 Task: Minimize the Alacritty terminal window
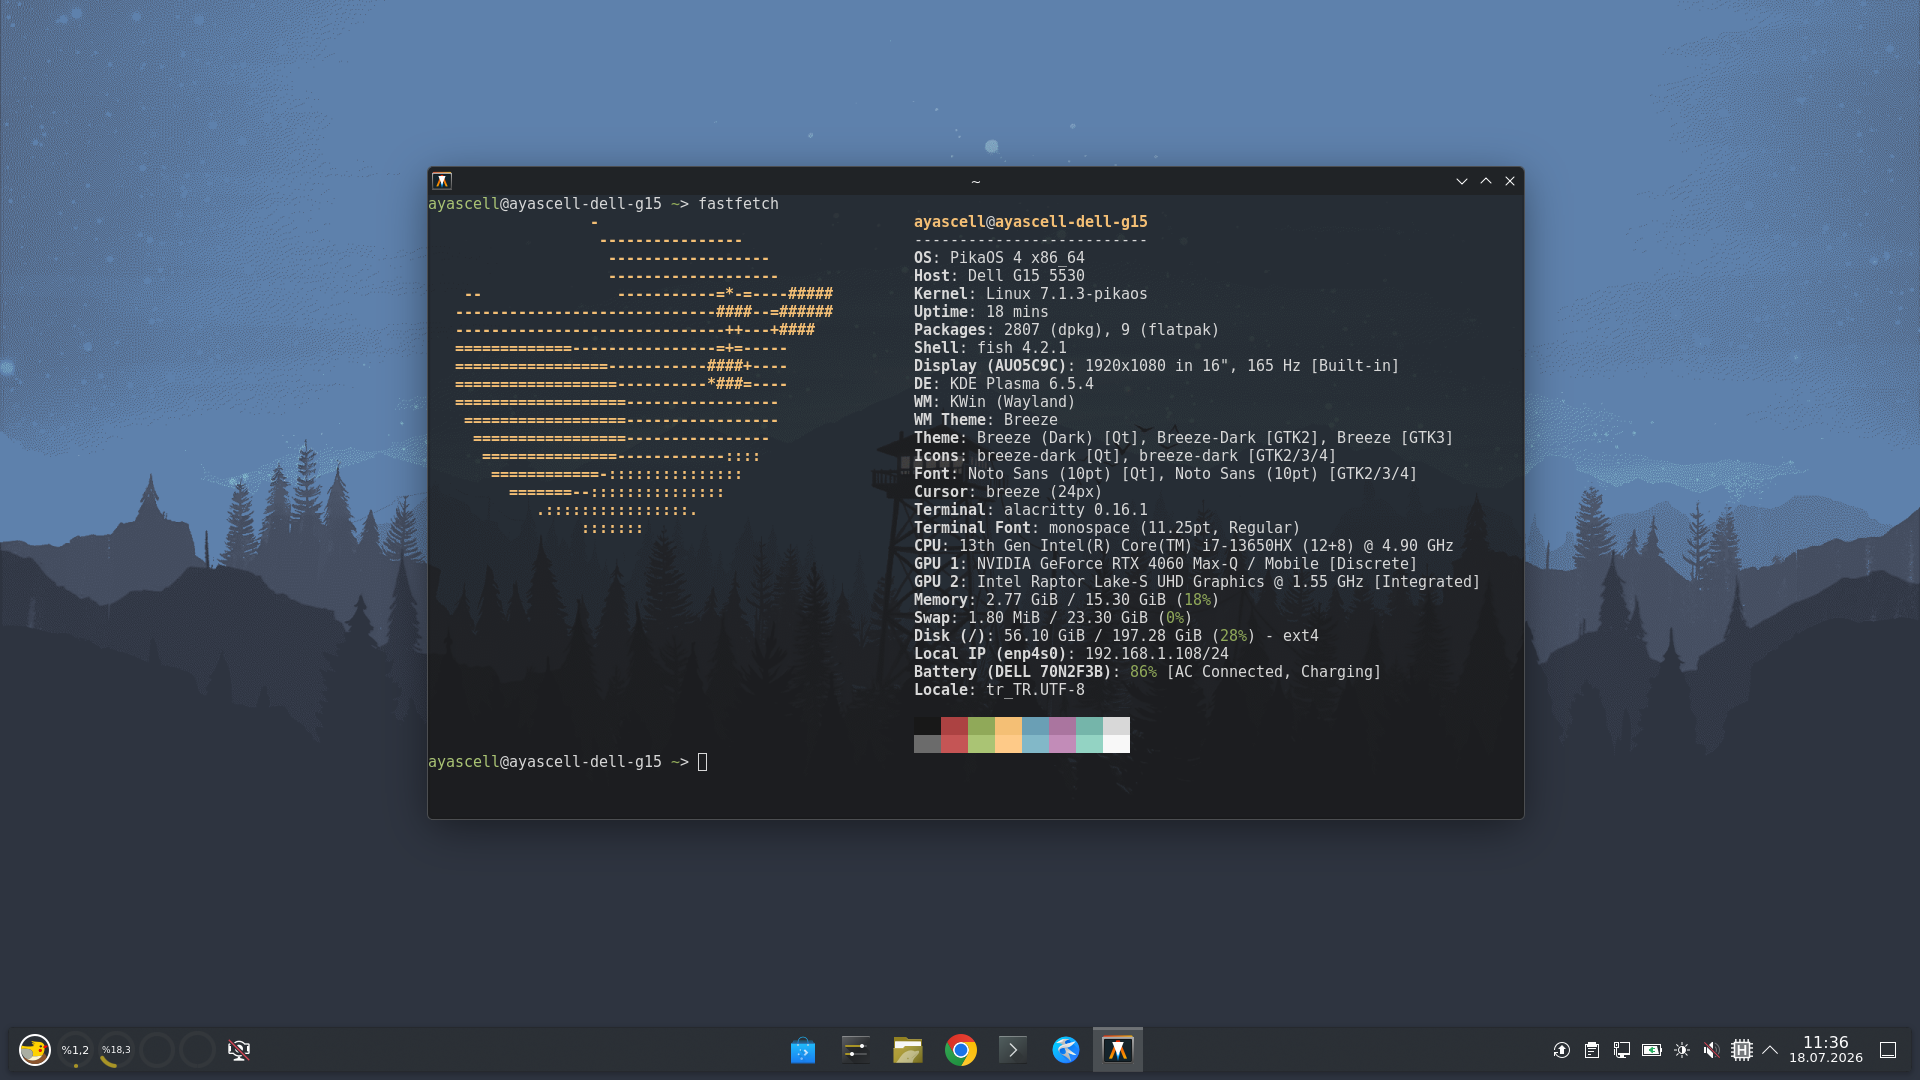click(x=1462, y=181)
